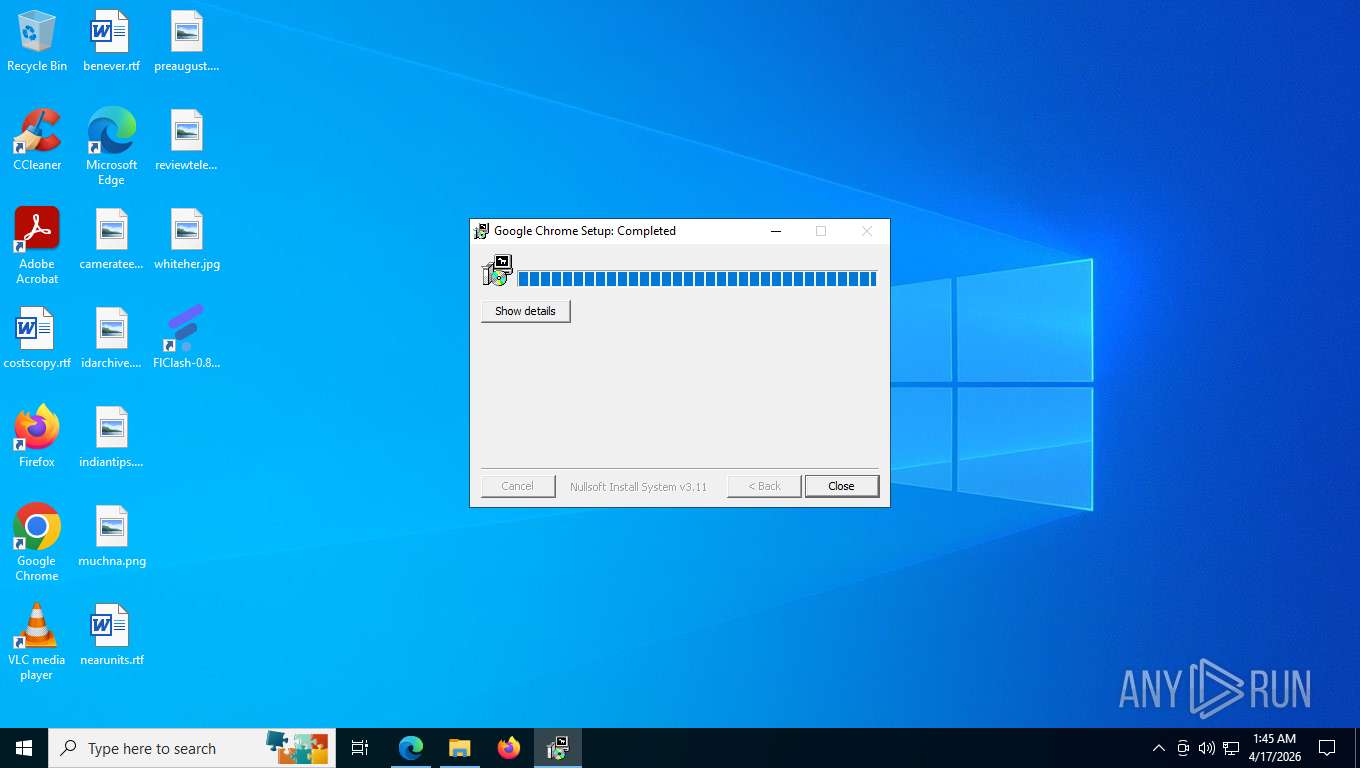This screenshot has height=768, width=1360.
Task: Open benever.rtf document icon
Action: [x=111, y=42]
